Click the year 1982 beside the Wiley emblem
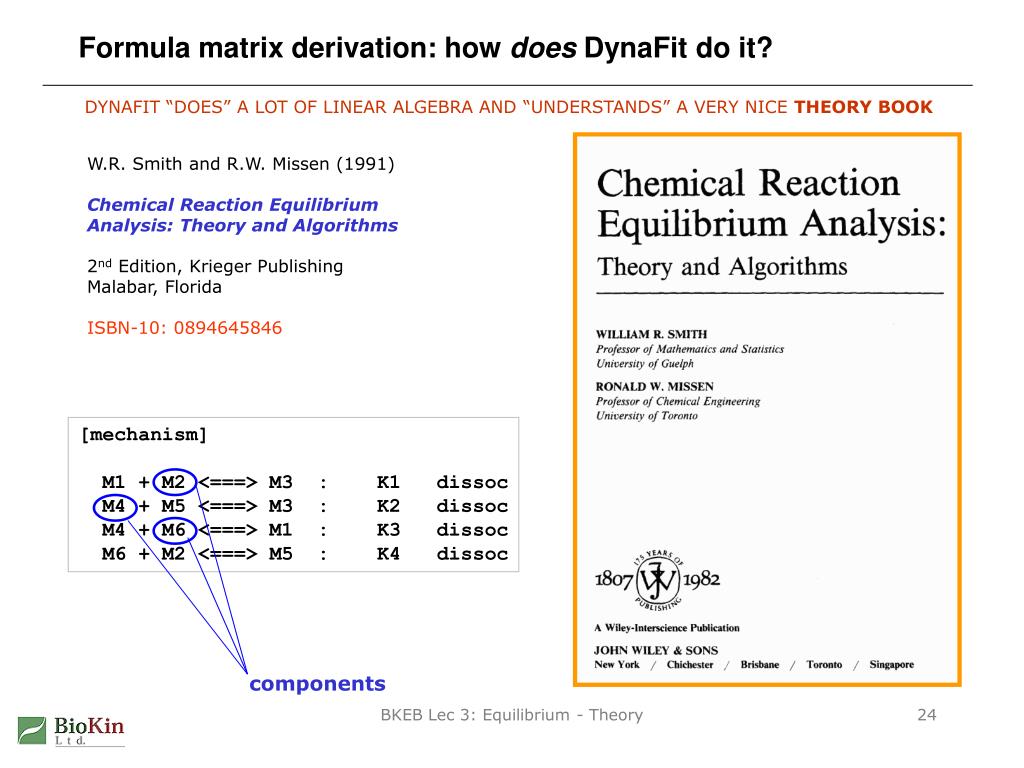 (x=701, y=579)
